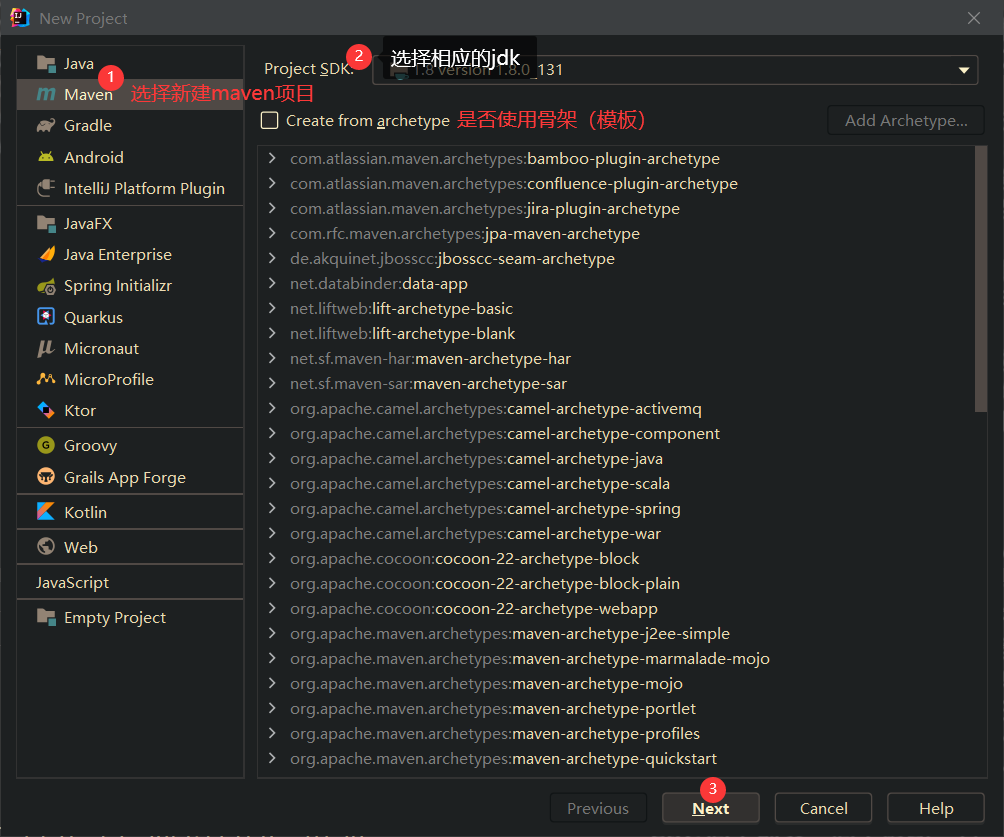The image size is (1004, 837).
Task: Select Maven project type label
Action: 88,95
